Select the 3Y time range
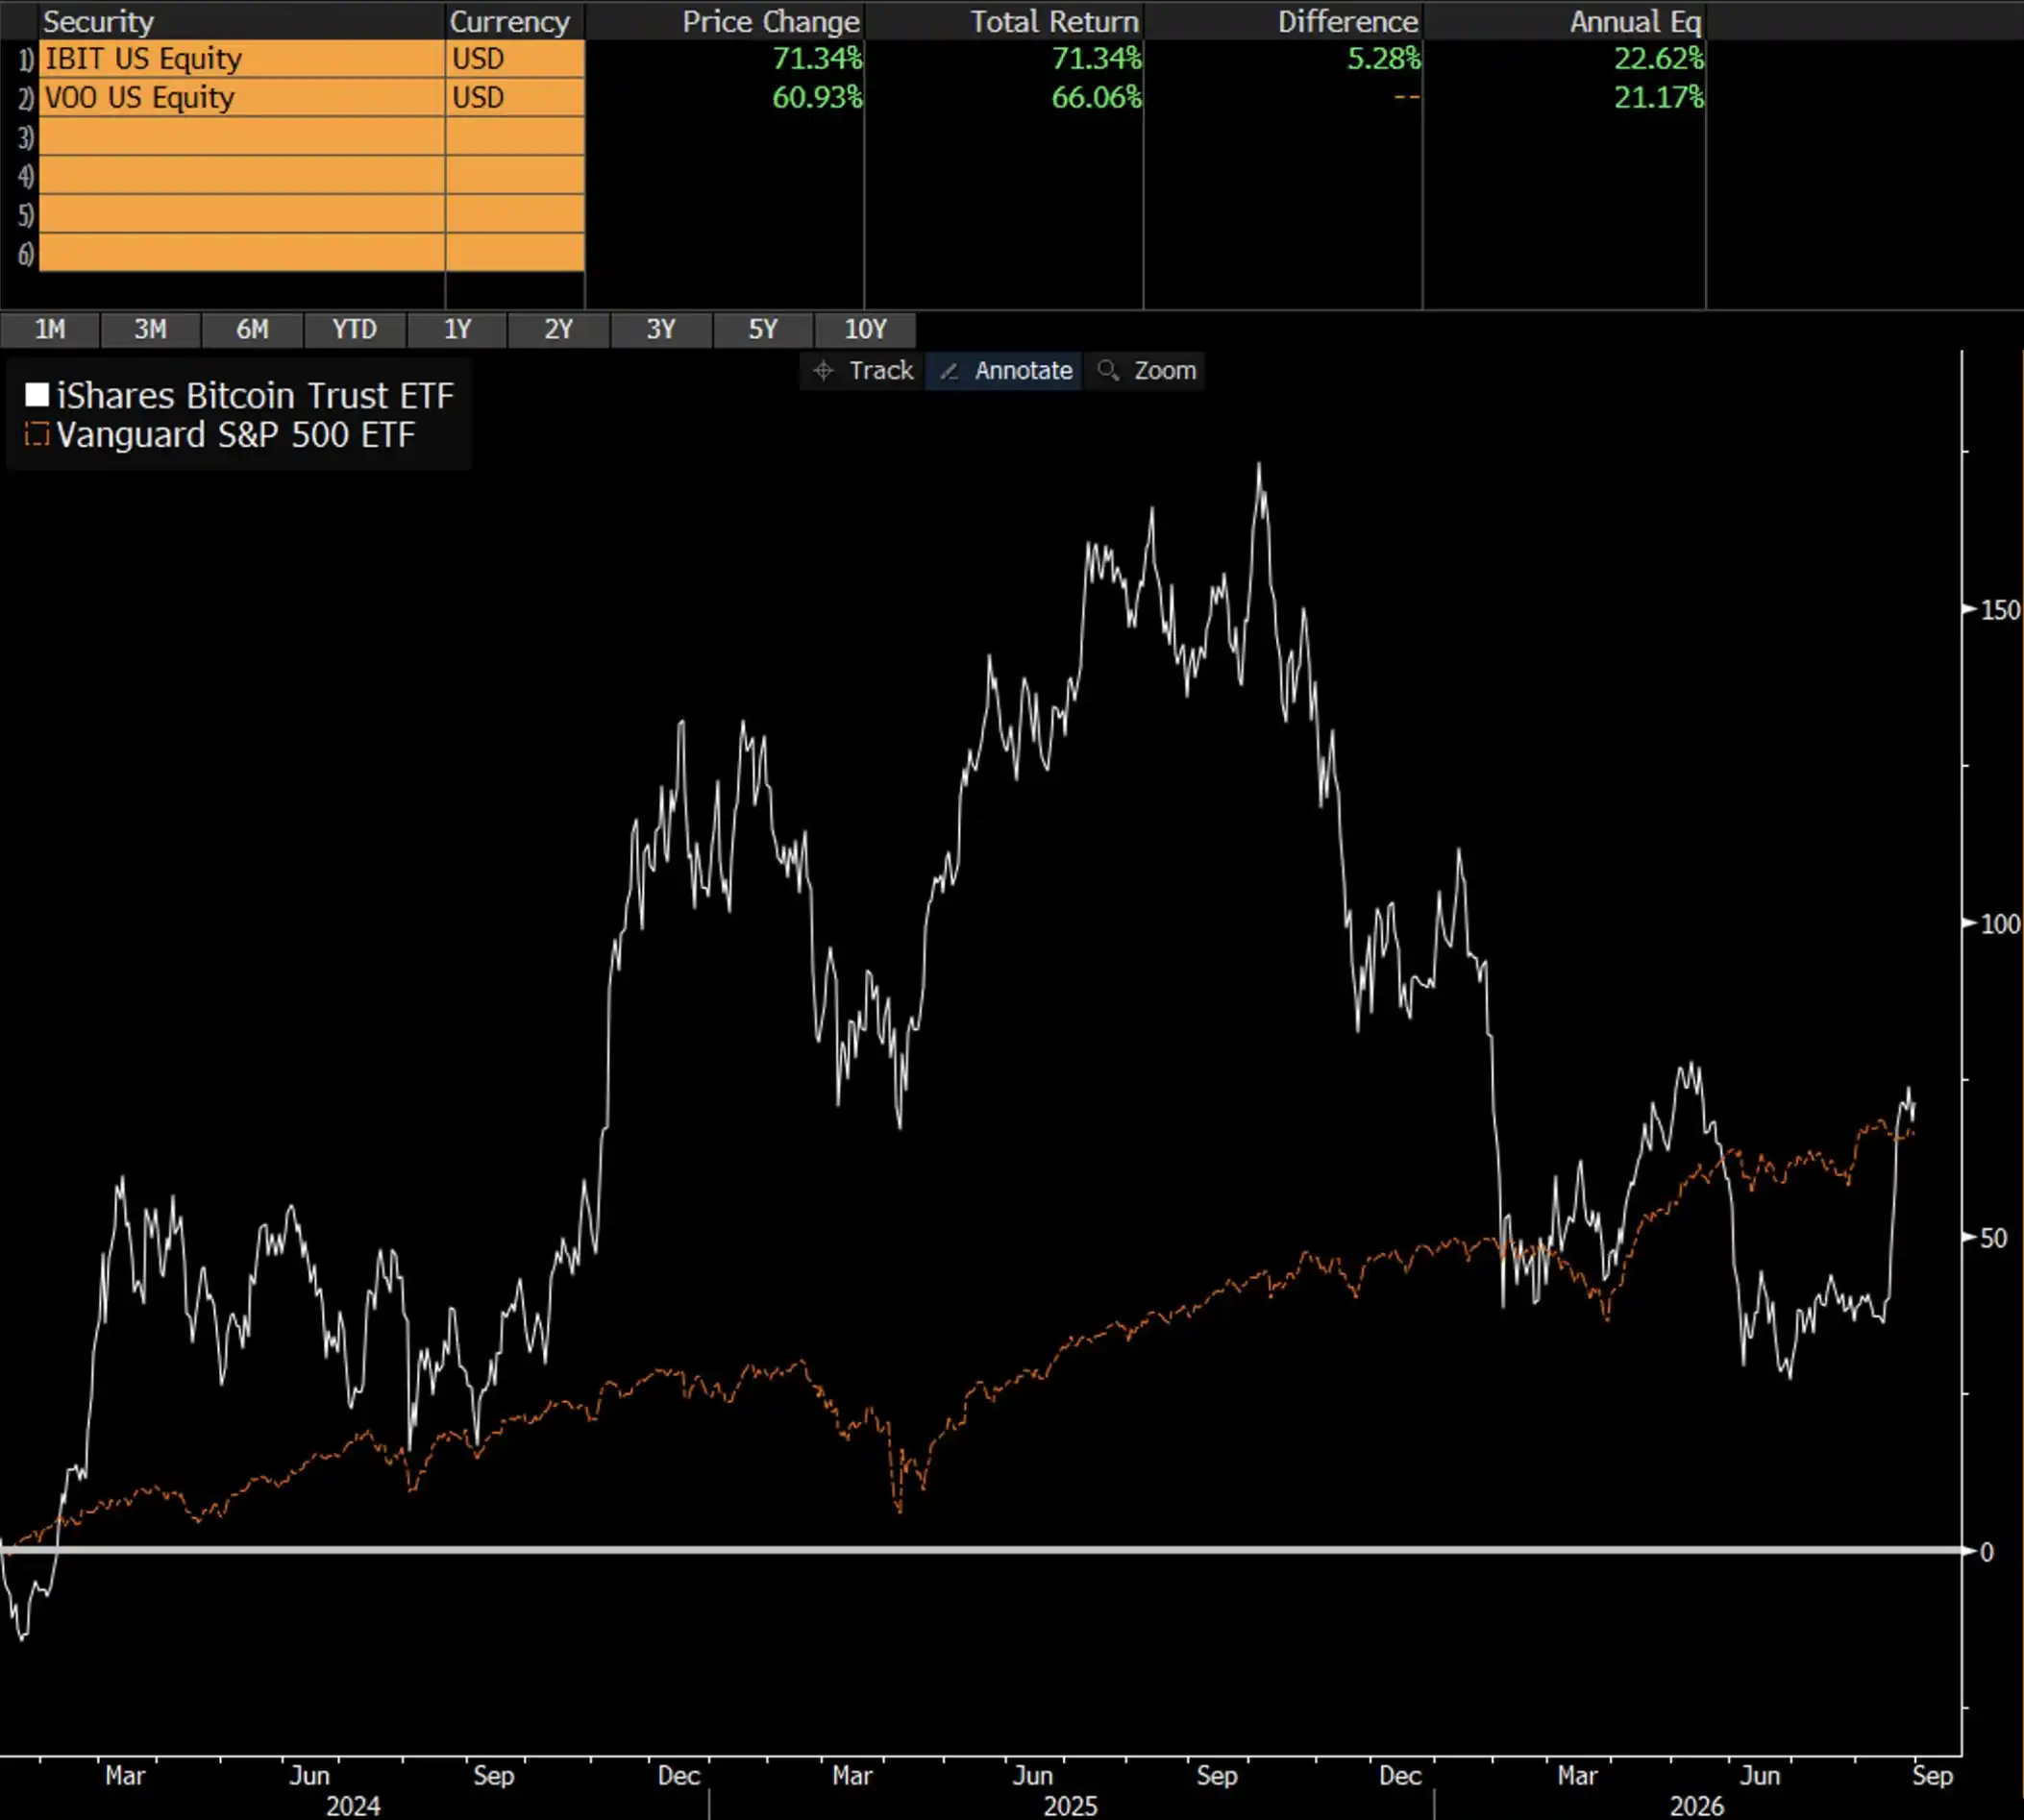This screenshot has height=1820, width=2024. coord(661,329)
